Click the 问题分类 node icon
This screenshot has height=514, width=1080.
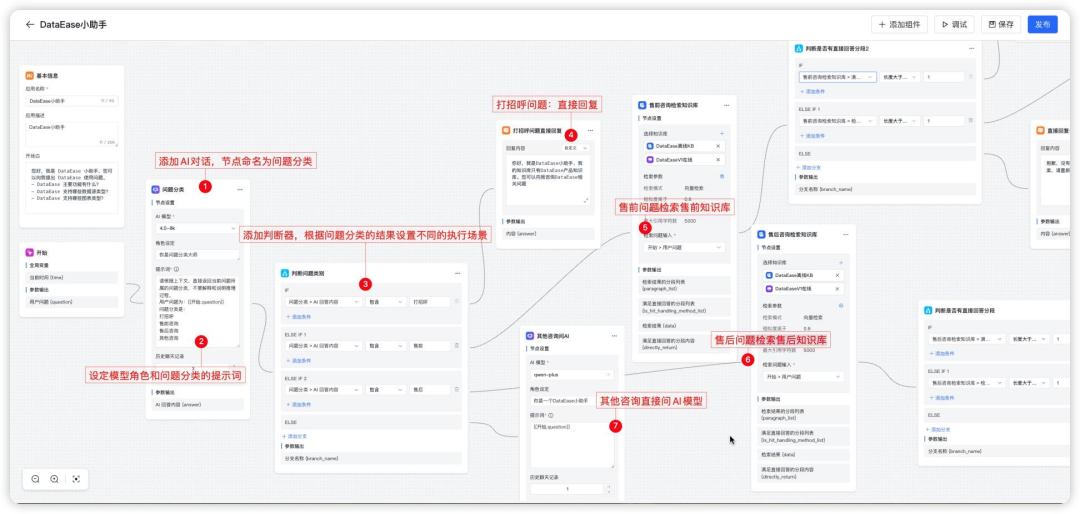(x=155, y=189)
